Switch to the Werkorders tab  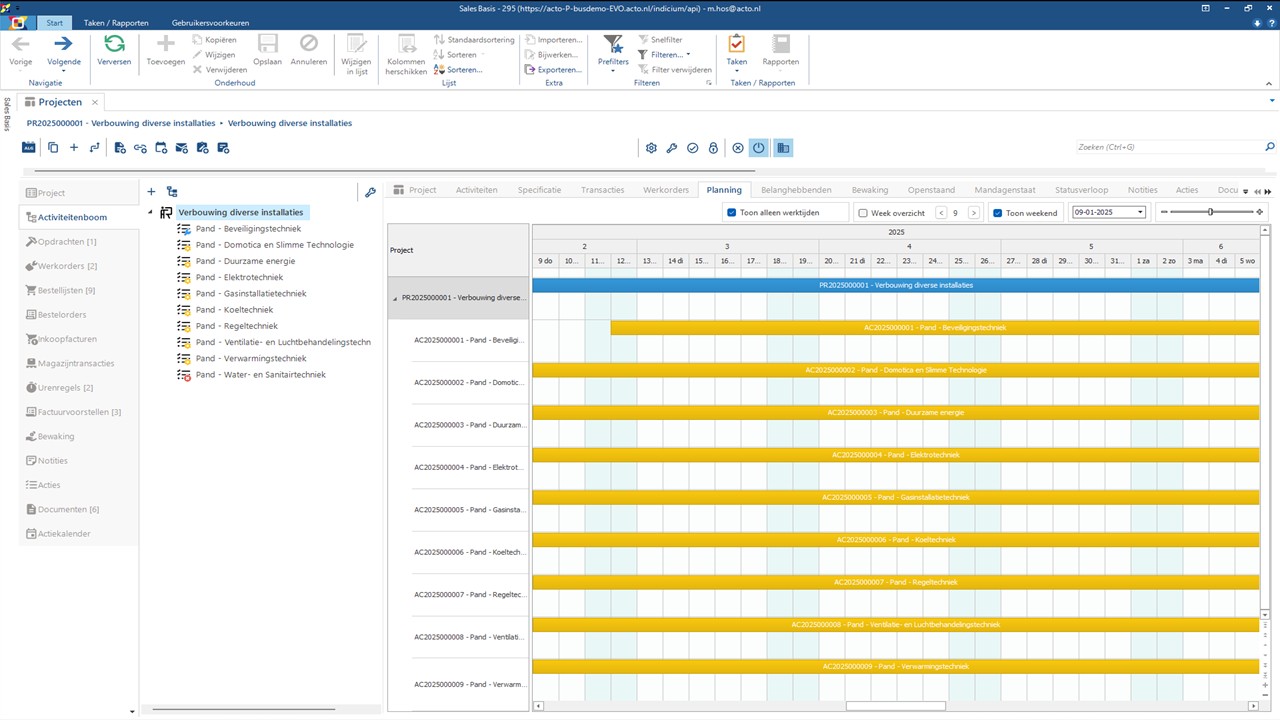(x=665, y=190)
